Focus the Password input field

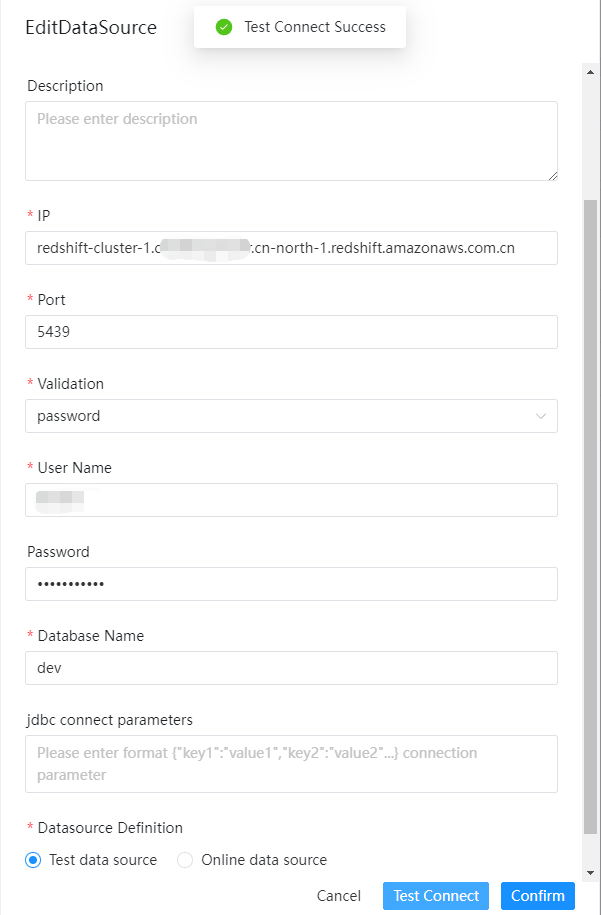(x=290, y=584)
